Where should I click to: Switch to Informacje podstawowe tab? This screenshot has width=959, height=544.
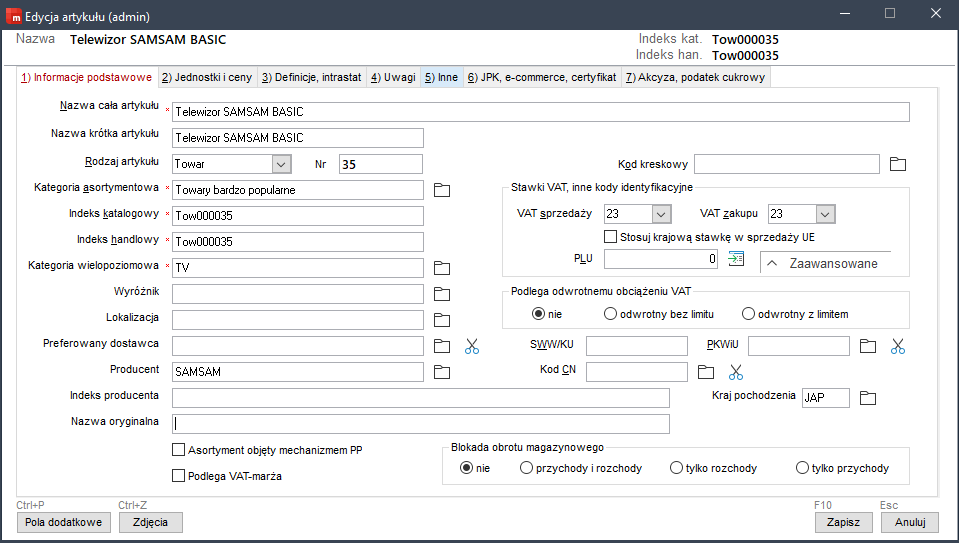tap(86, 77)
